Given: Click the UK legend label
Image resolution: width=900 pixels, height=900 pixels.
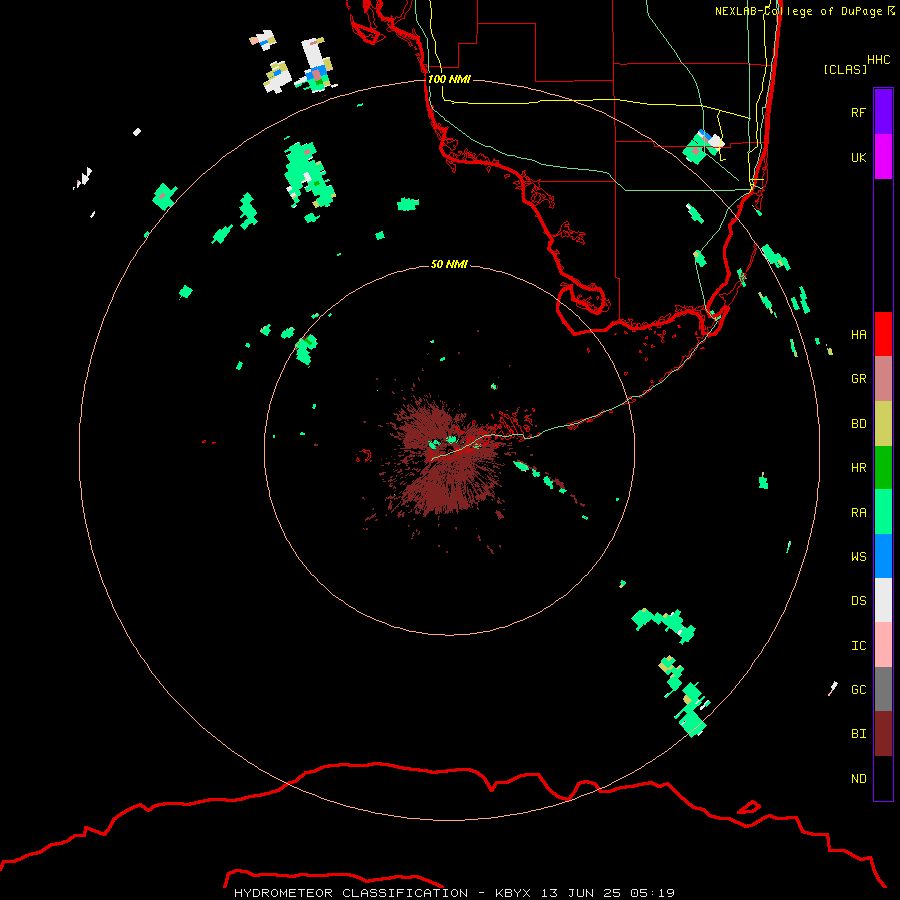Looking at the screenshot, I should click(859, 157).
